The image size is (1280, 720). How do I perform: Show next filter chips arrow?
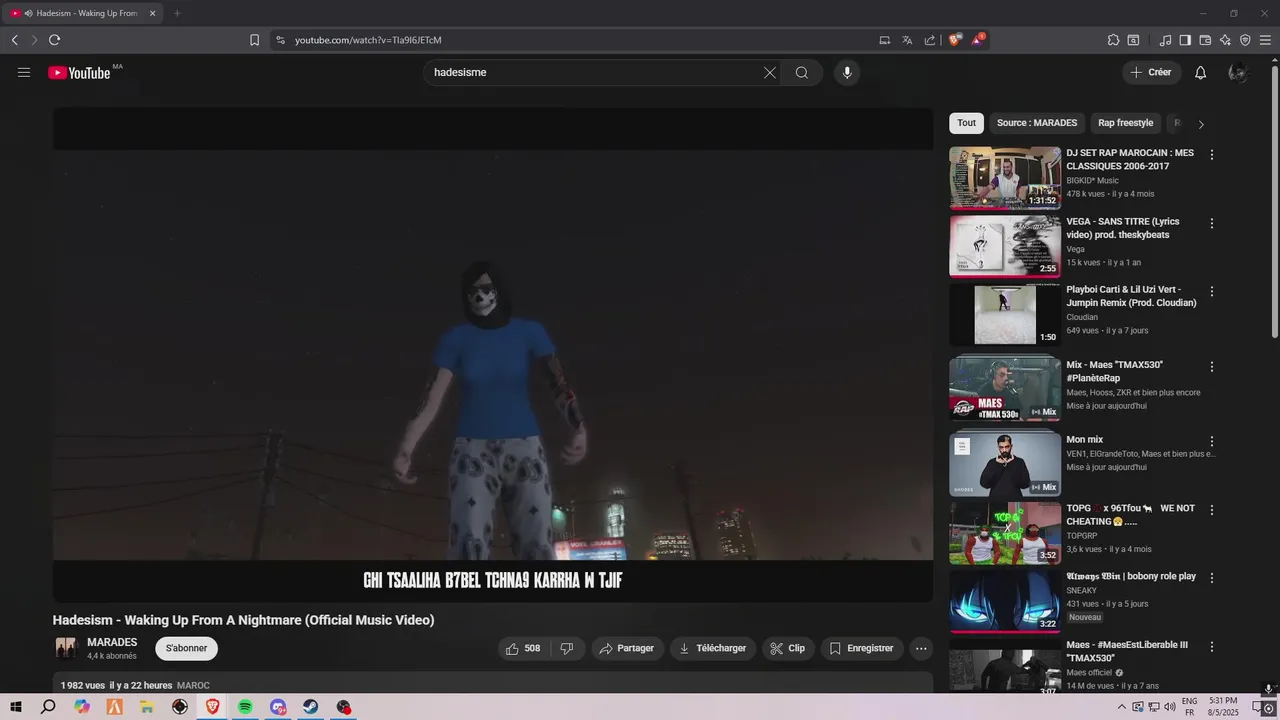(1201, 124)
